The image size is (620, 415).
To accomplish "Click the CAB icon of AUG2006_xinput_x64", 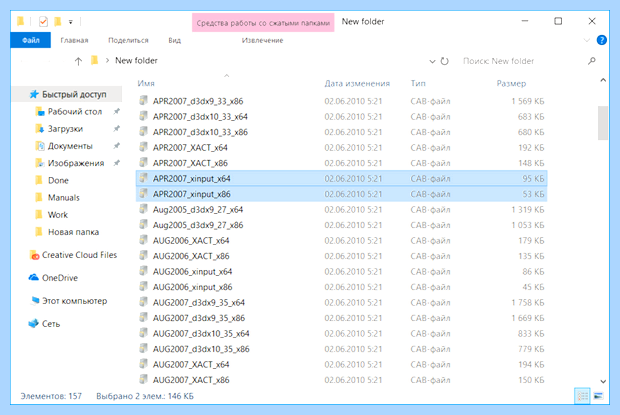I will pyautogui.click(x=143, y=271).
